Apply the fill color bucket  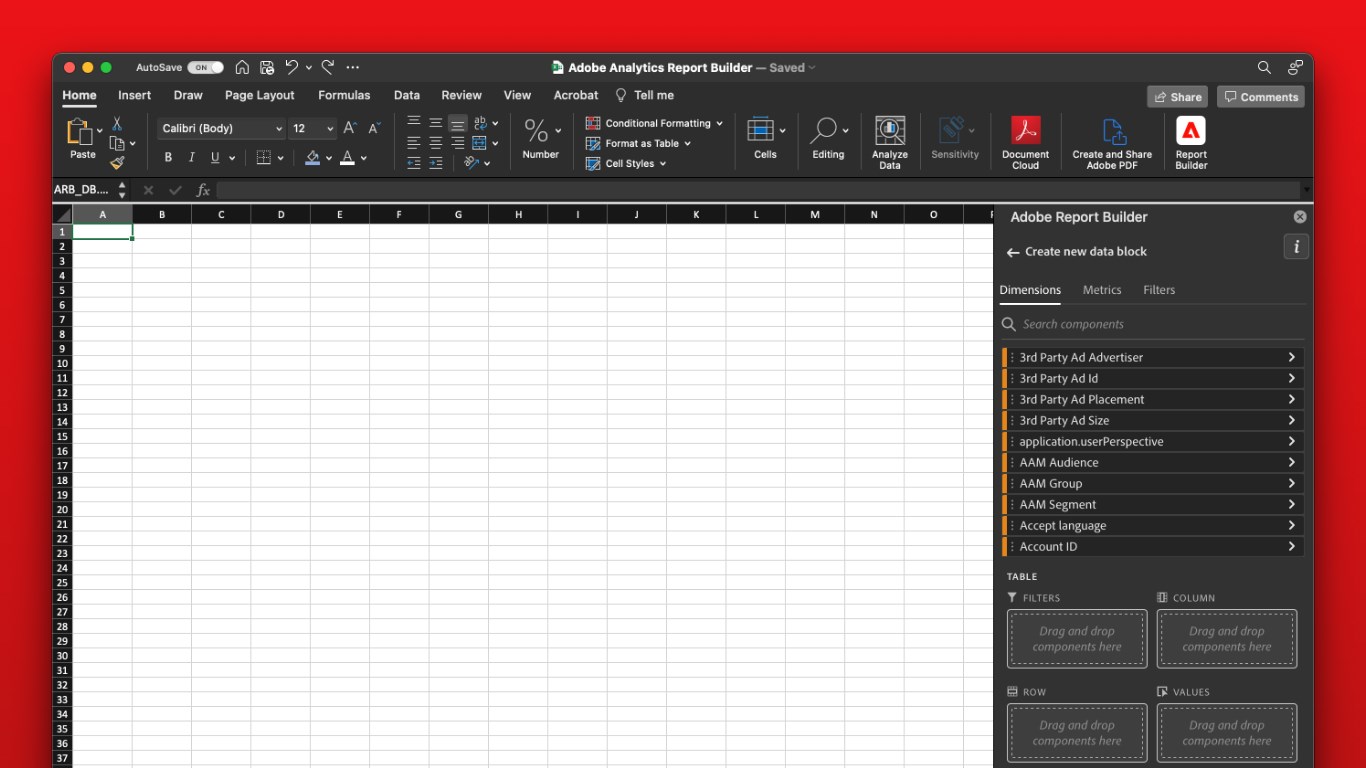click(x=312, y=157)
